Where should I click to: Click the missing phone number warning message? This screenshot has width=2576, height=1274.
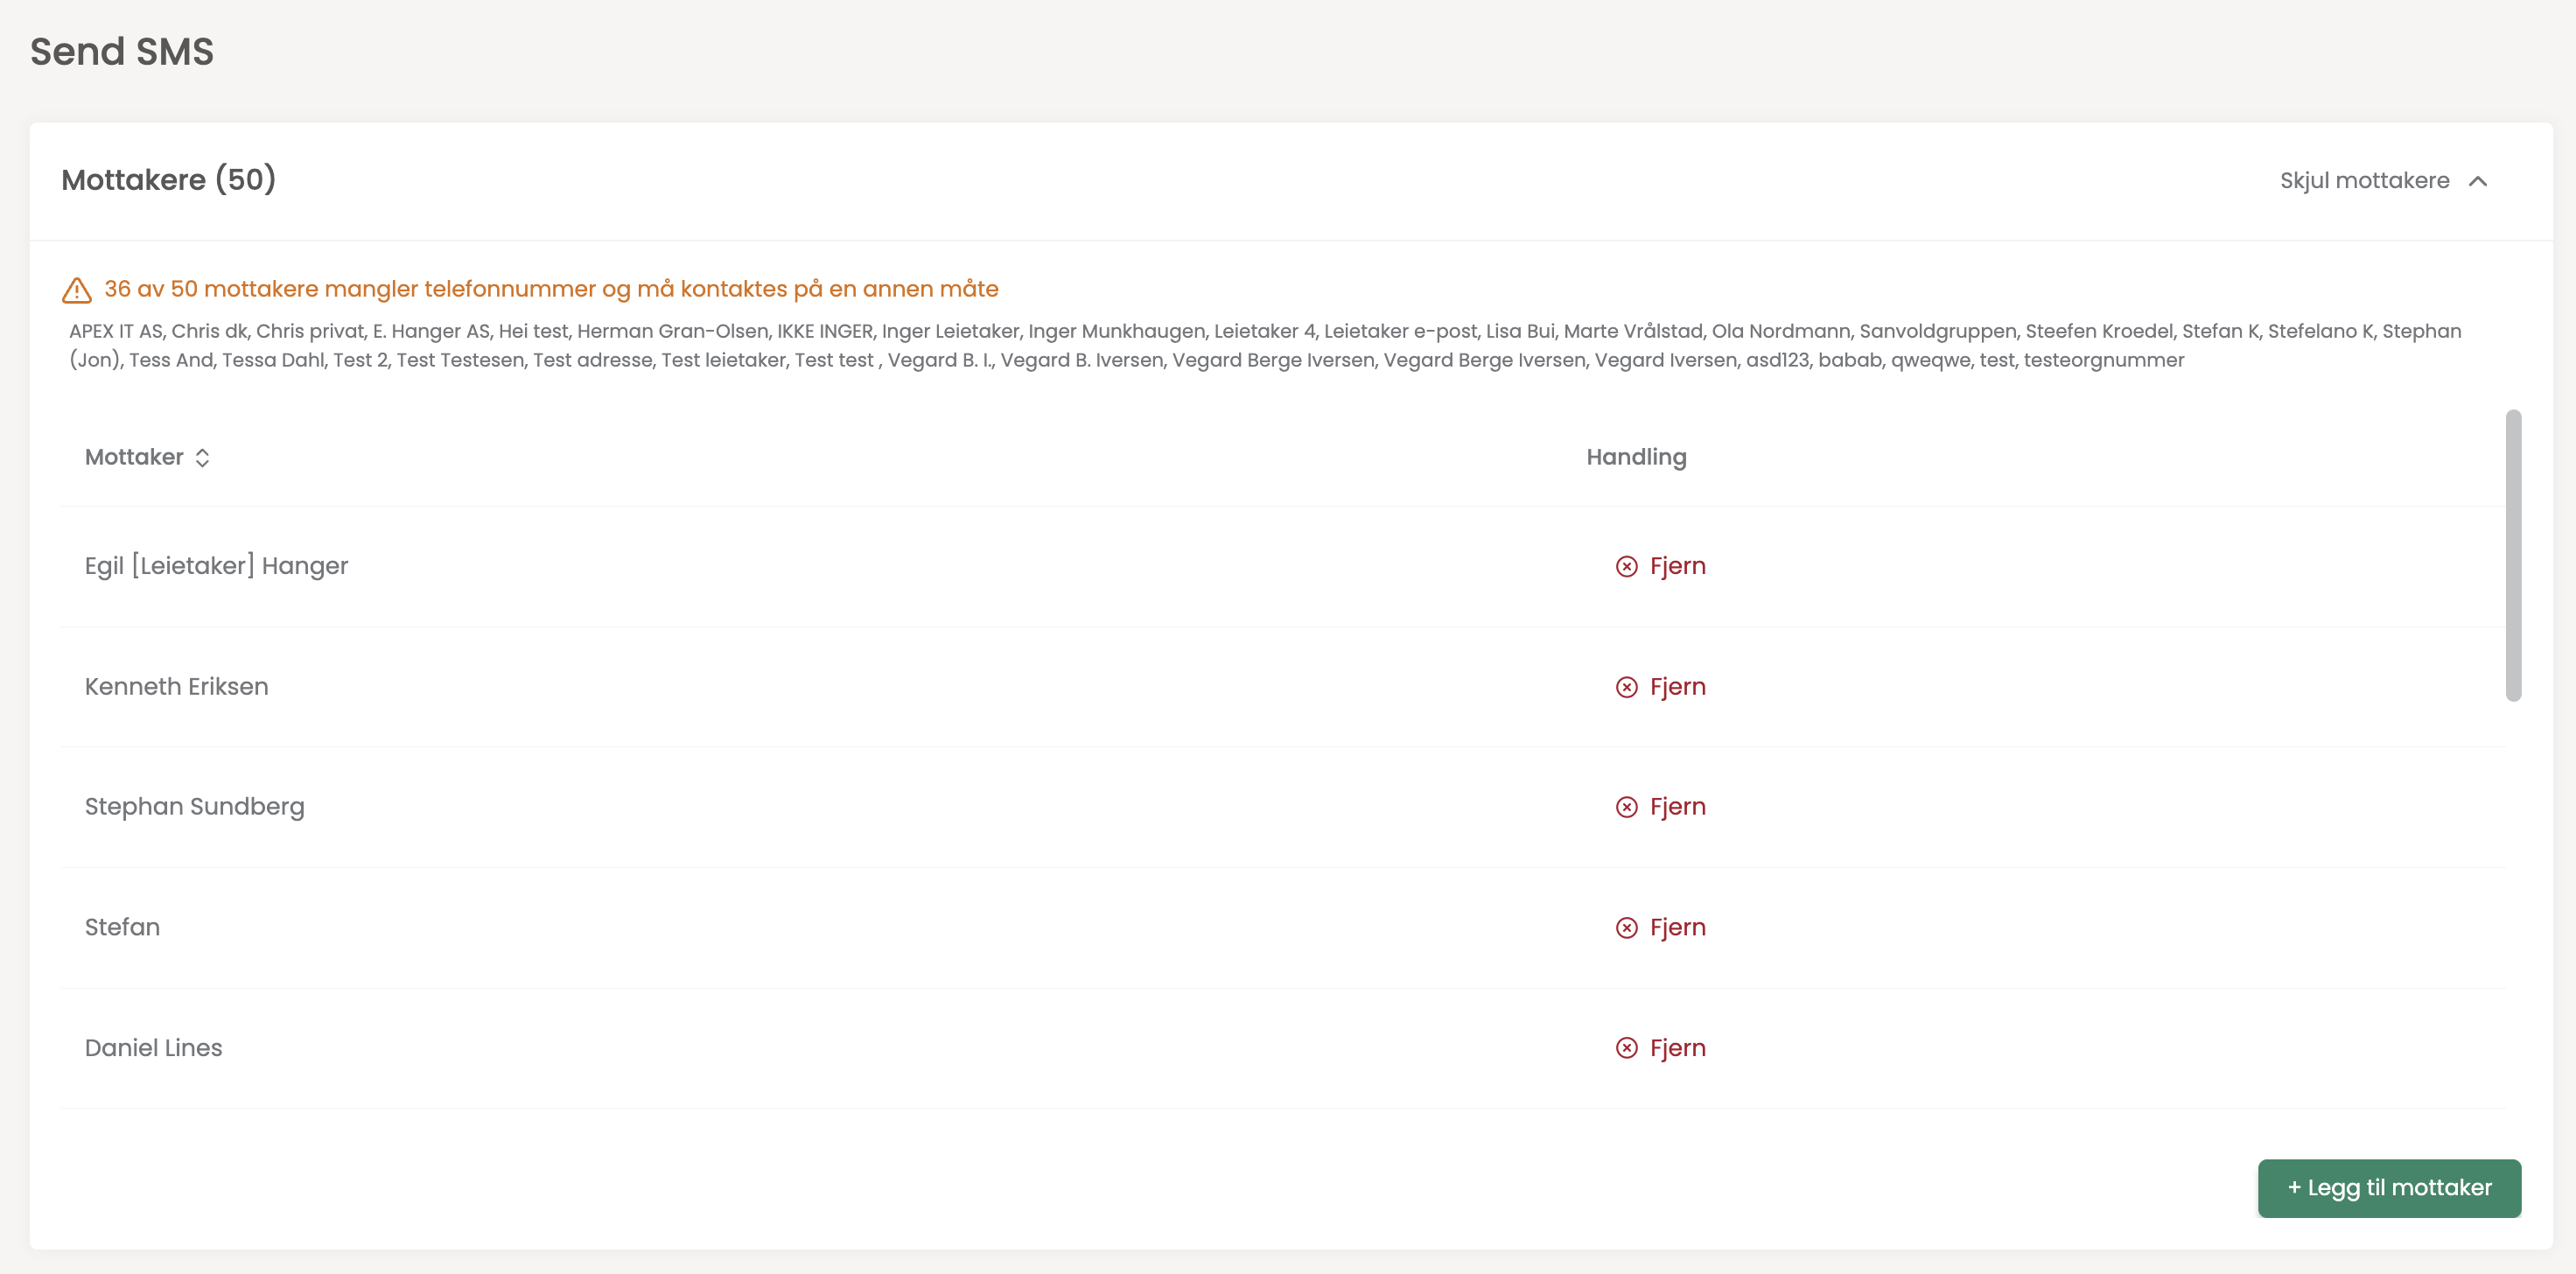(x=551, y=289)
